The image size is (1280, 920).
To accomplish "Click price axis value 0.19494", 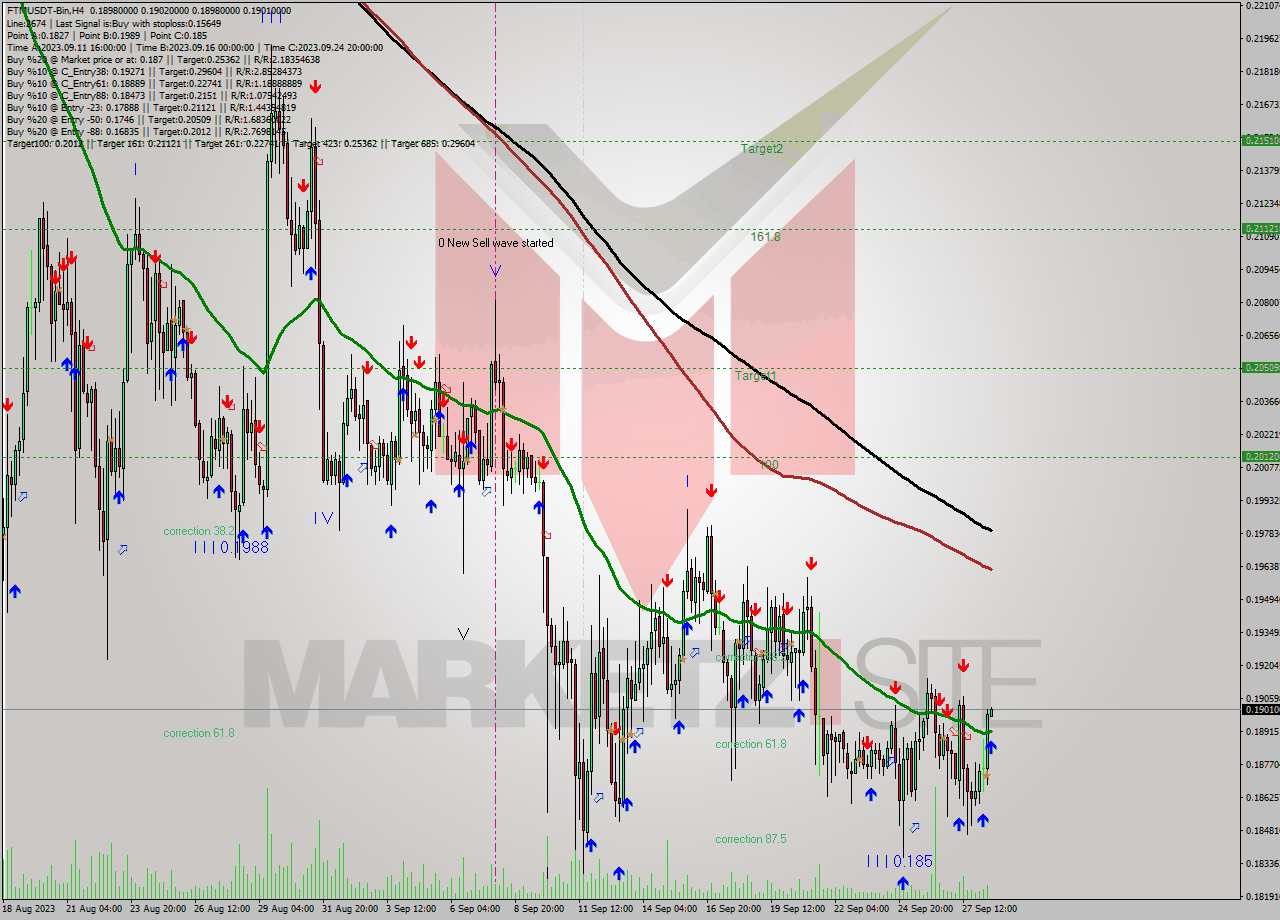I will click(x=1262, y=599).
